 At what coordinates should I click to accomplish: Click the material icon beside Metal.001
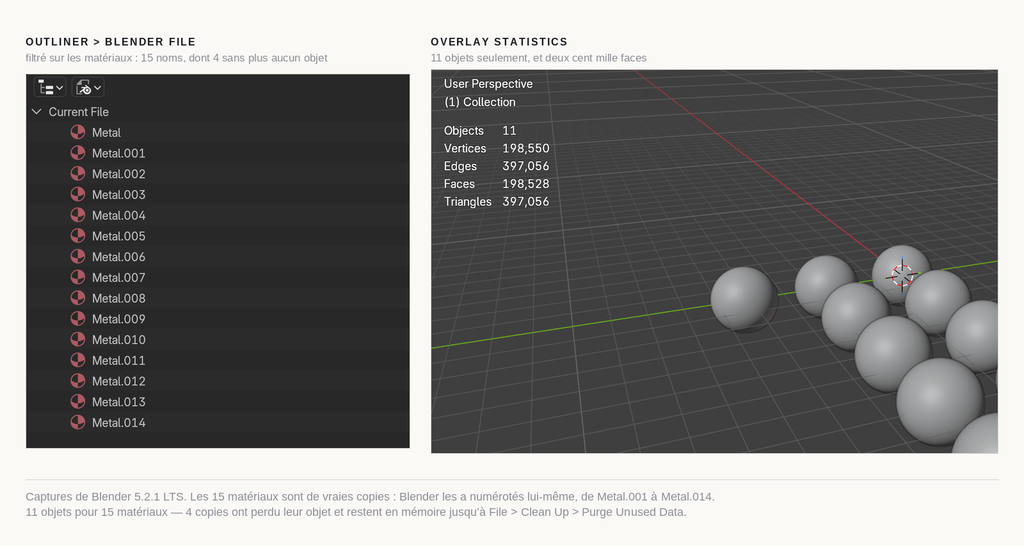tap(78, 153)
